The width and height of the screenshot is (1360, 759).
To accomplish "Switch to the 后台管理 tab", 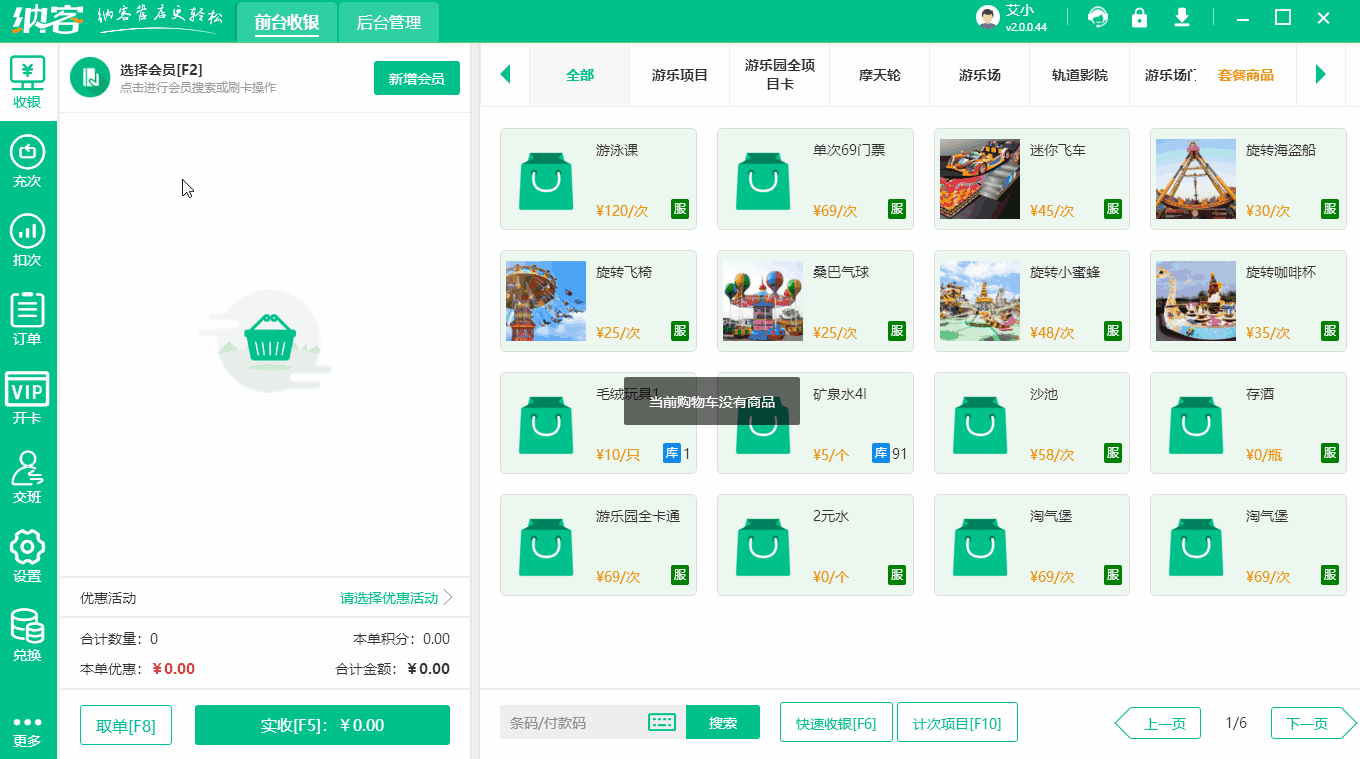I will click(388, 21).
